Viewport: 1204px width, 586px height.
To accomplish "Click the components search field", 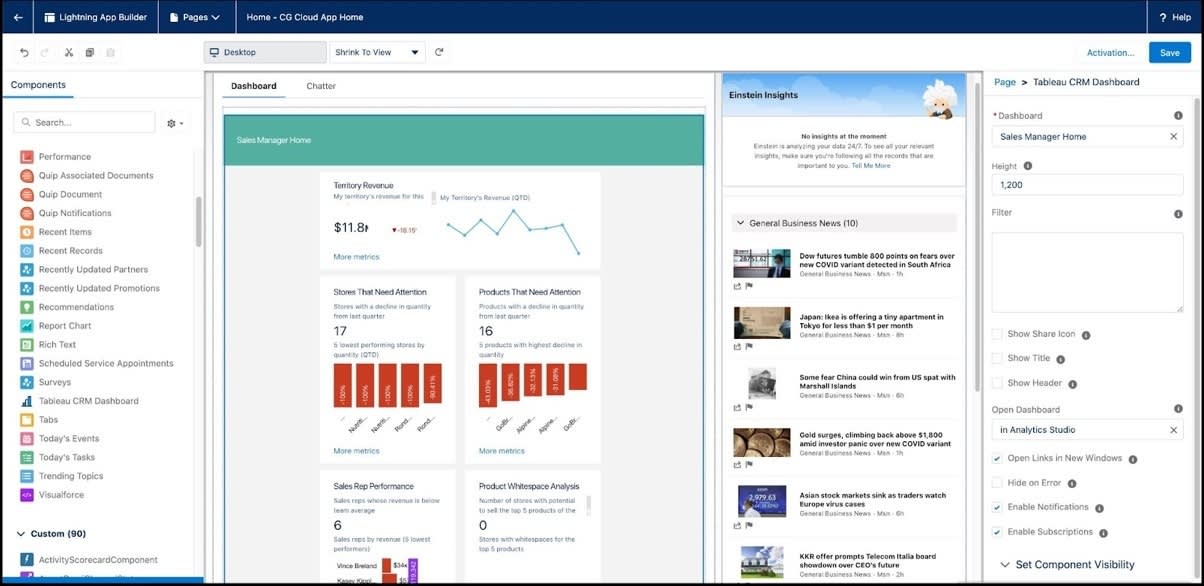I will [x=85, y=123].
